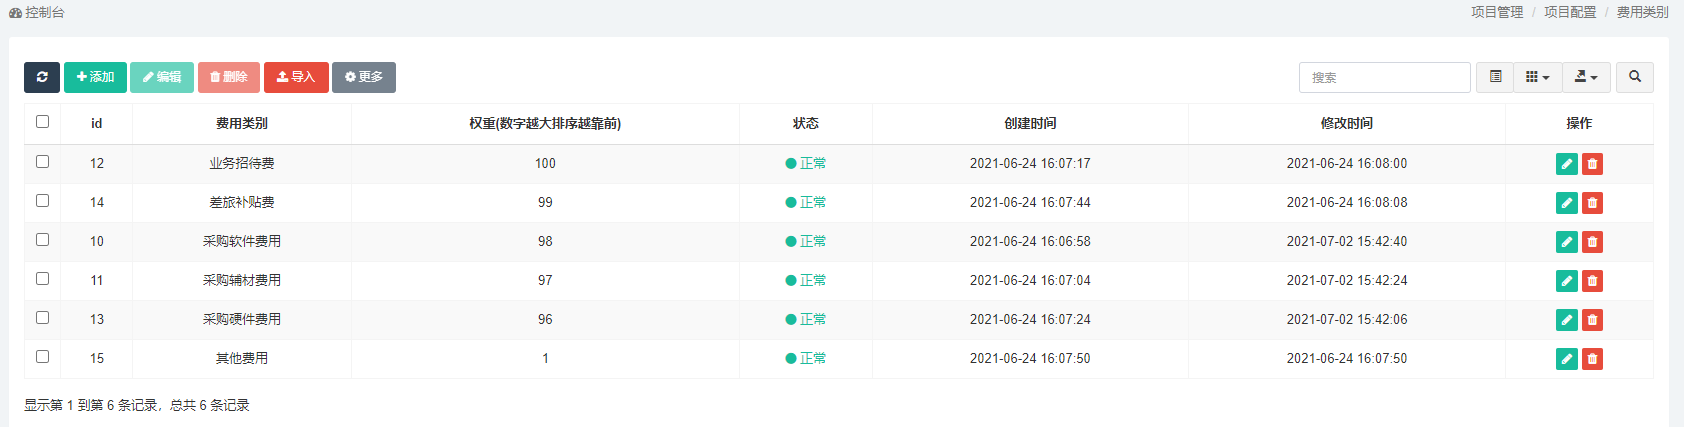Click trash icon for 采购辅材费用 row
The width and height of the screenshot is (1684, 427).
coord(1592,281)
